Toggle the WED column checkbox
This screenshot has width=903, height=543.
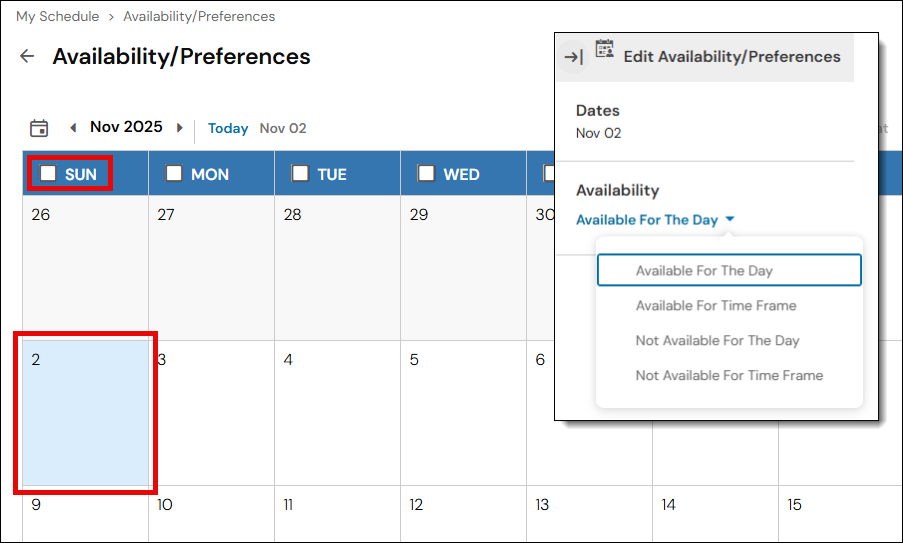pyautogui.click(x=426, y=173)
